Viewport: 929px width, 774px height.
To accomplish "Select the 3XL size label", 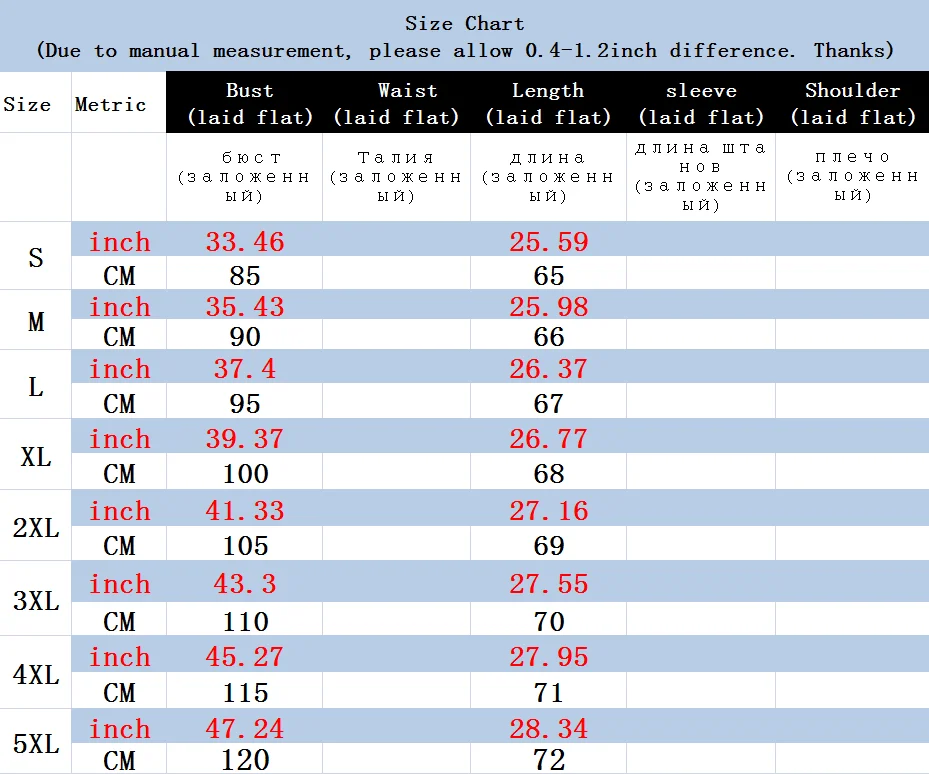I will [36, 601].
